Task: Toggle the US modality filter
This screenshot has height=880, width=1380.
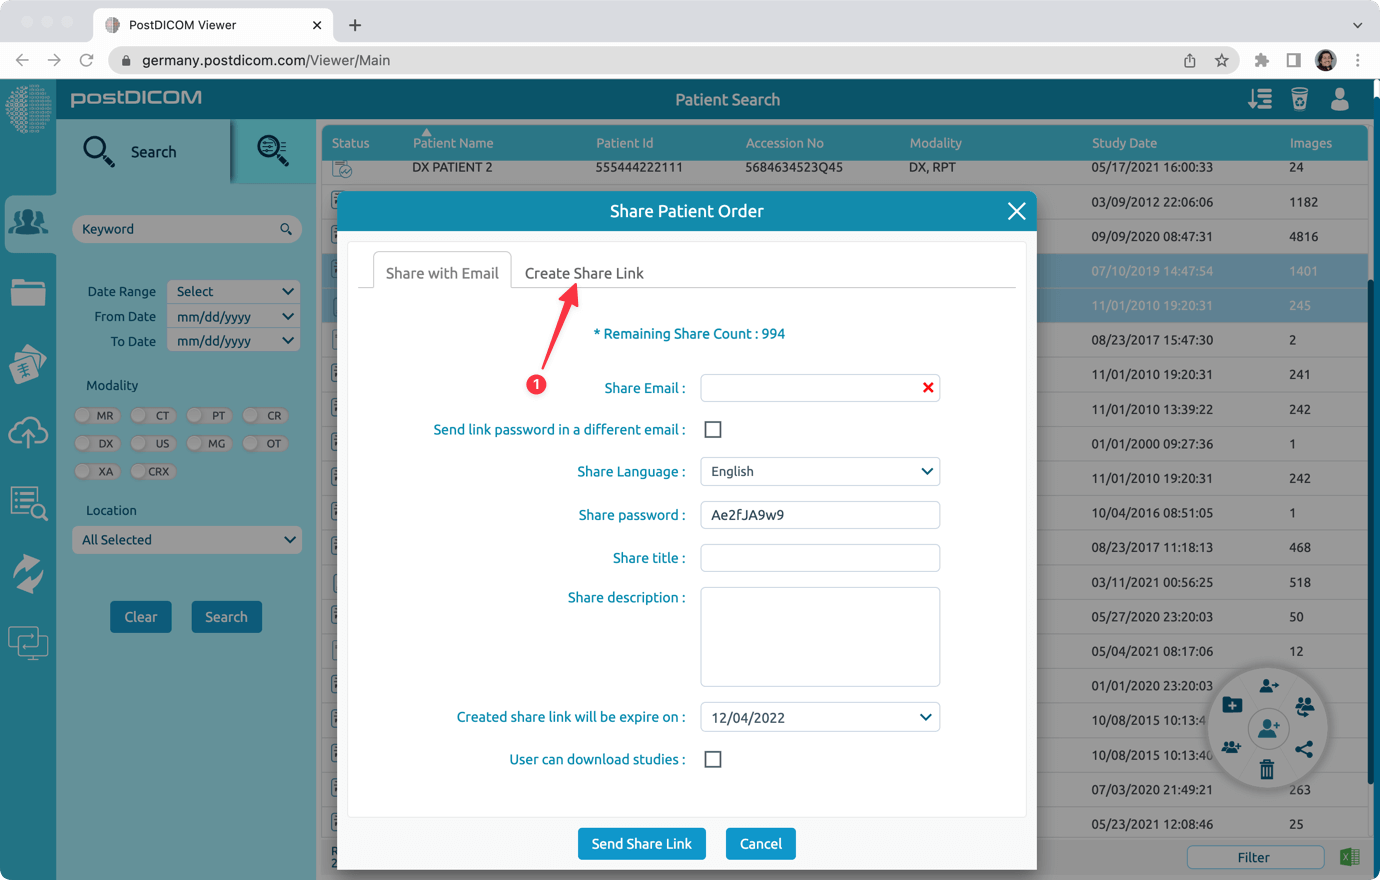Action: point(152,443)
